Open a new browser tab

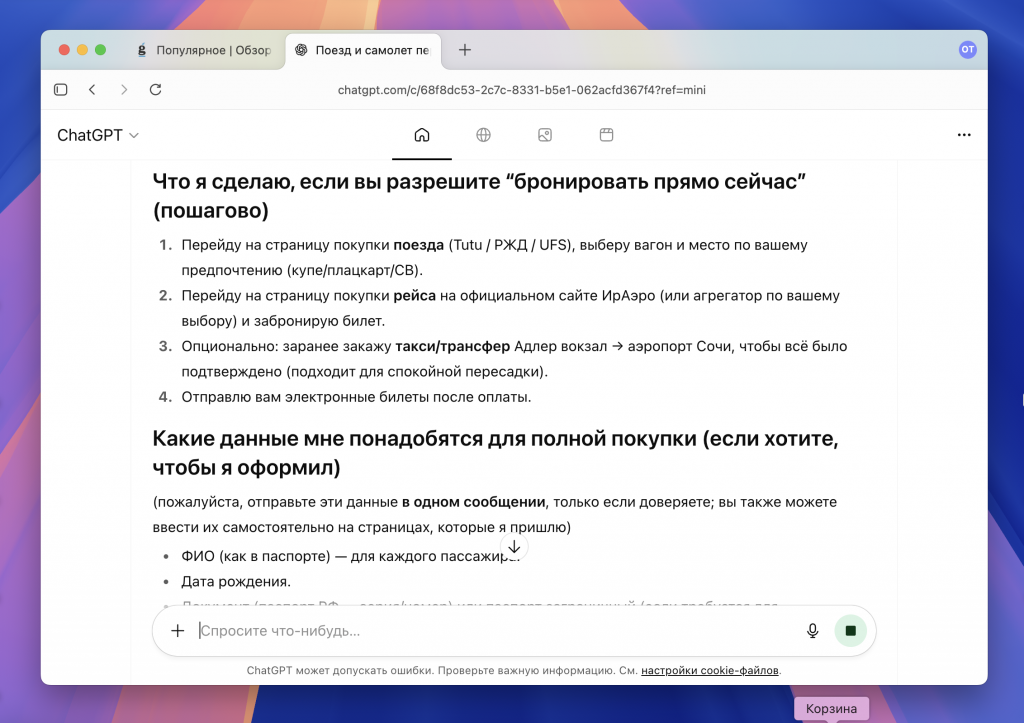465,50
